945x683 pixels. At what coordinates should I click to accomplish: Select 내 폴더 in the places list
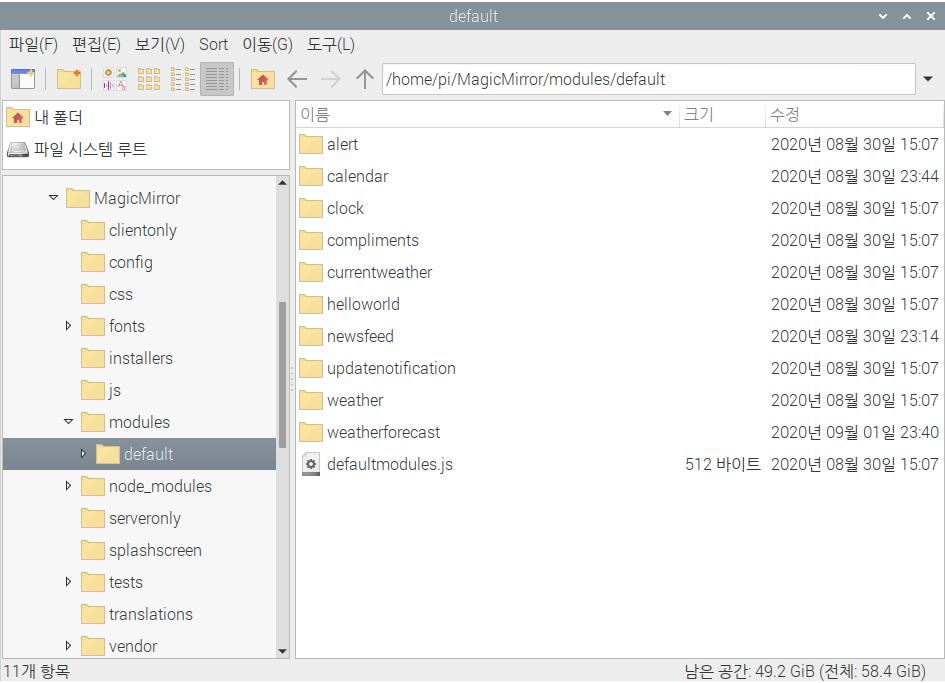click(x=146, y=118)
